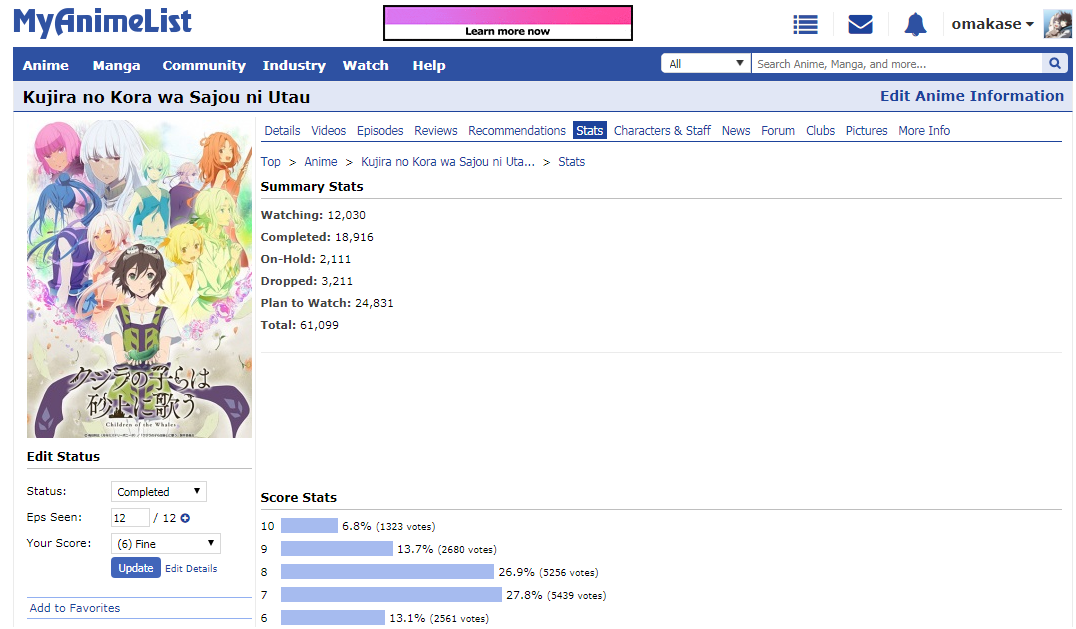This screenshot has width=1076, height=629.
Task: Switch to the Clubs tab
Action: [x=820, y=130]
